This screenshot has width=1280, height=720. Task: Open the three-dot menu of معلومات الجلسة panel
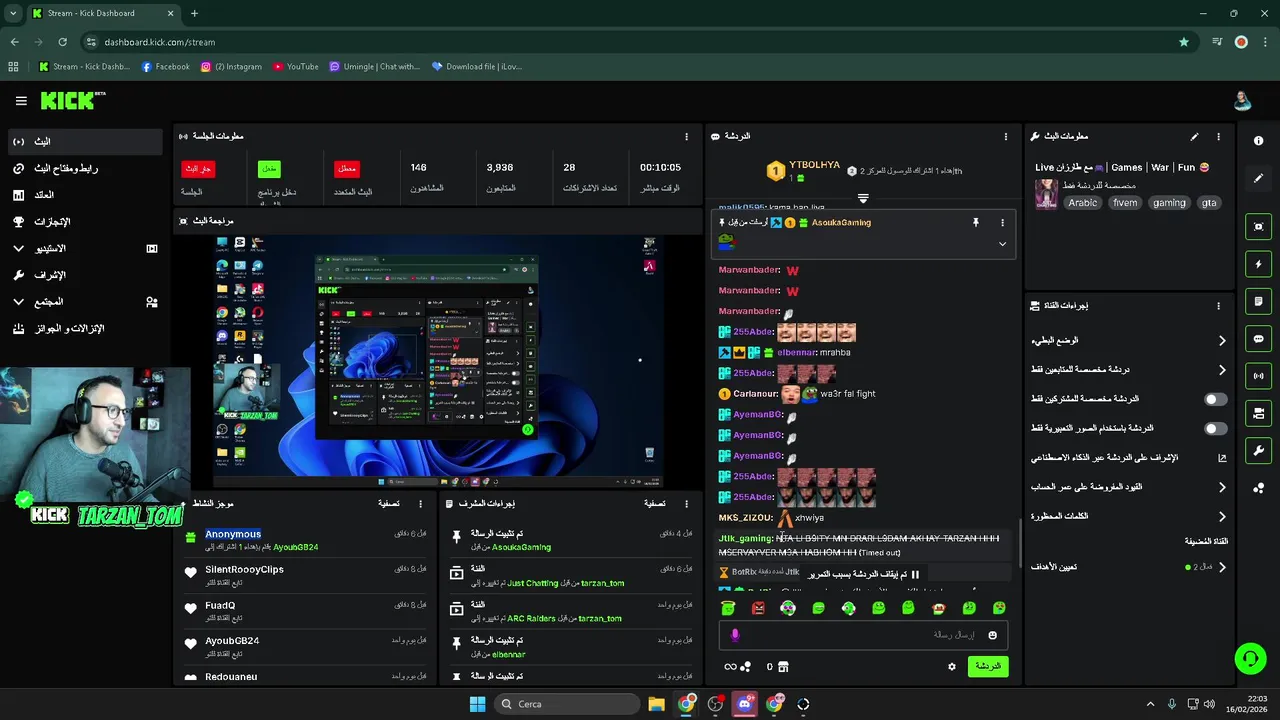(686, 136)
